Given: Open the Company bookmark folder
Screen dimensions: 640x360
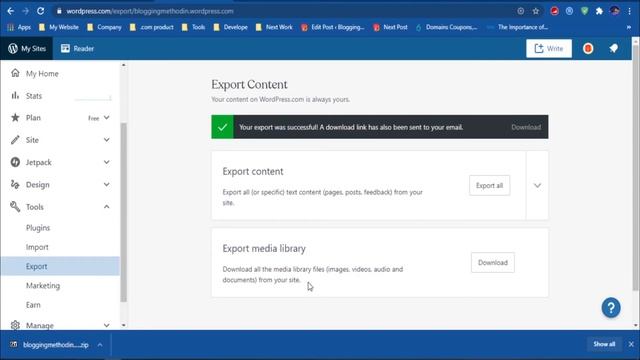Looking at the screenshot, I should pos(104,27).
